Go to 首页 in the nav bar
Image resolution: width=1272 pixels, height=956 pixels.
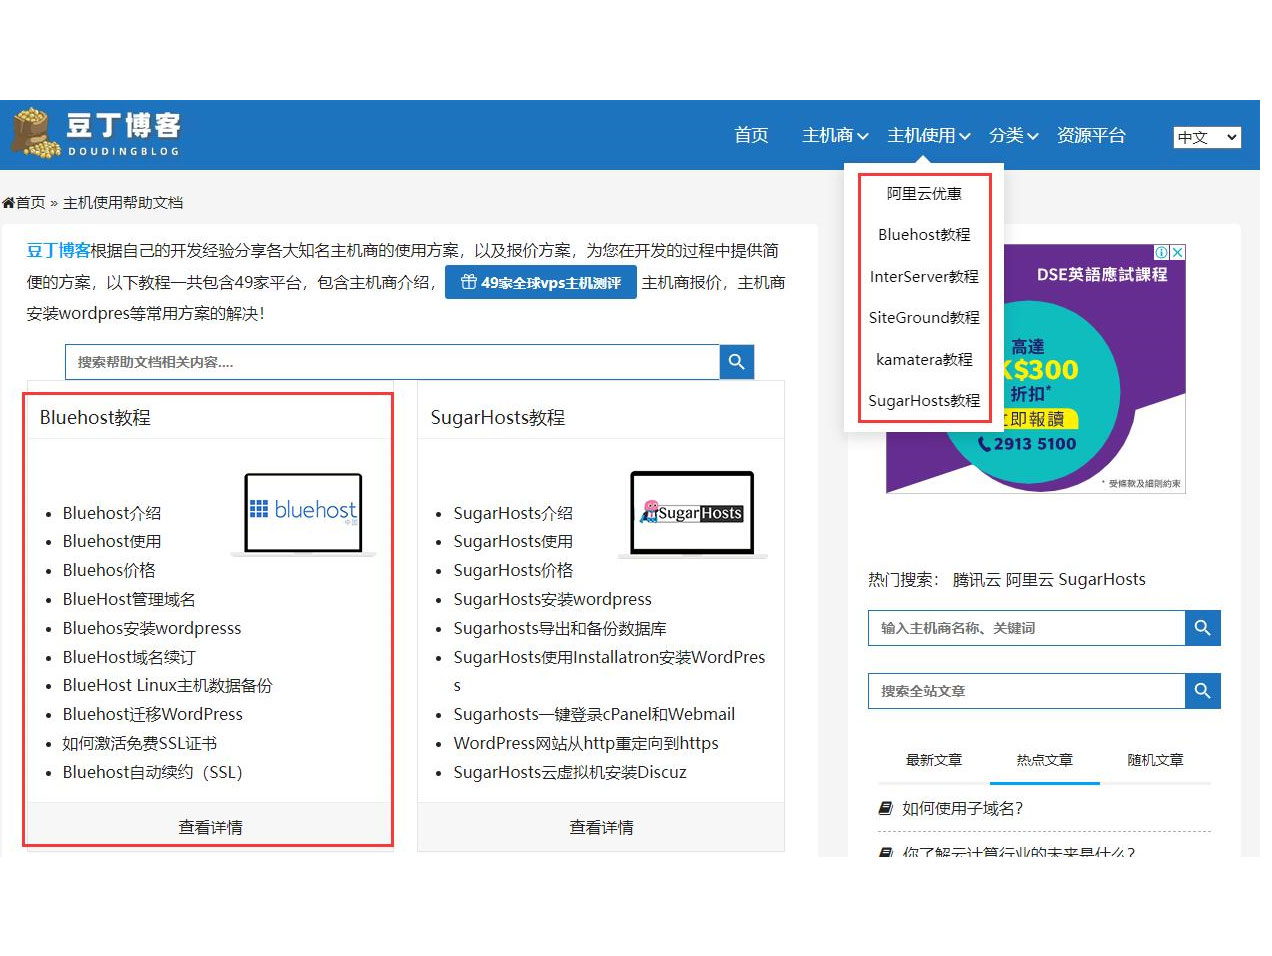tap(751, 135)
